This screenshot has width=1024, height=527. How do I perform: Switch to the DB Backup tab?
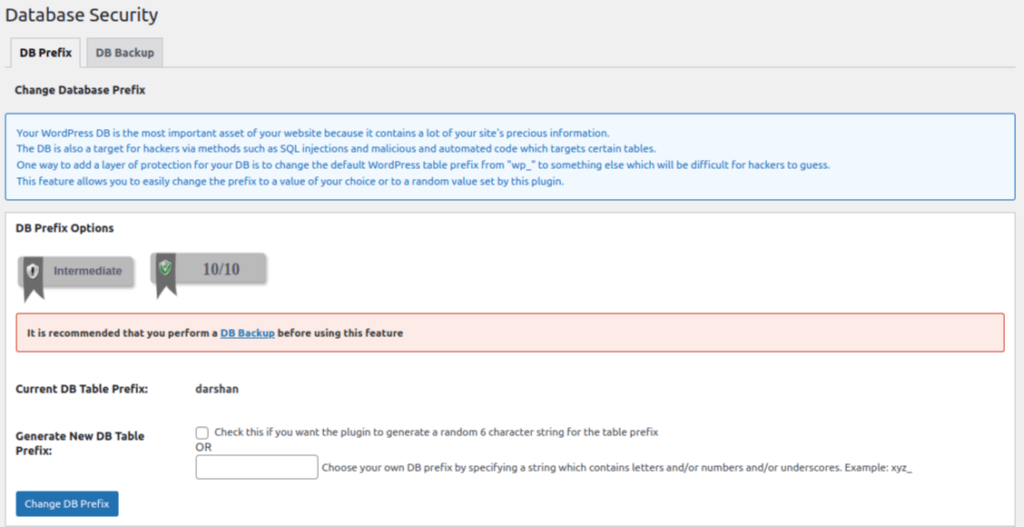[x=125, y=53]
